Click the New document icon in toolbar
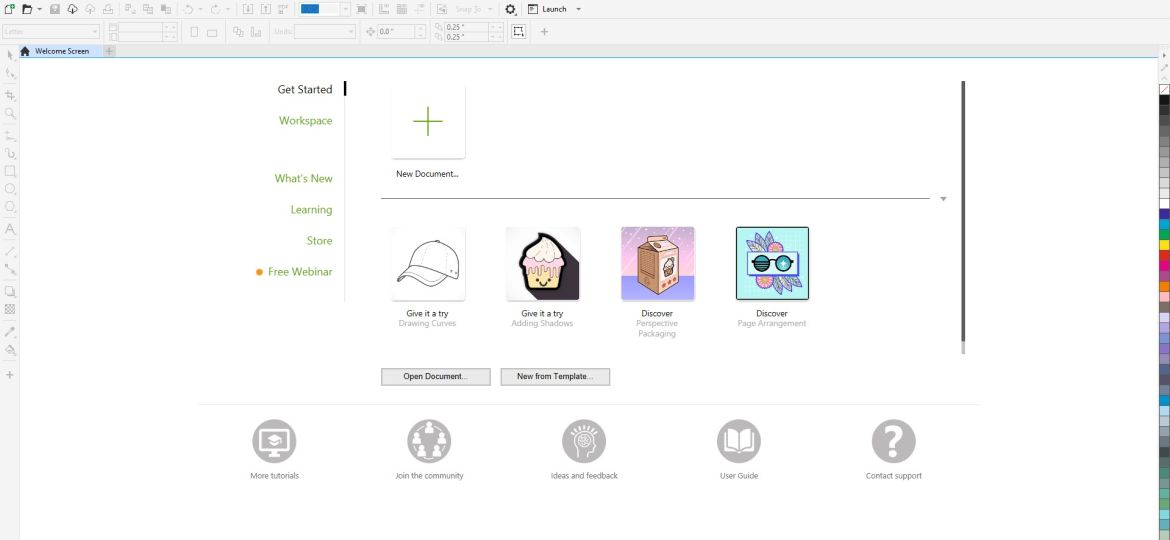This screenshot has width=1170, height=540. click(10, 9)
